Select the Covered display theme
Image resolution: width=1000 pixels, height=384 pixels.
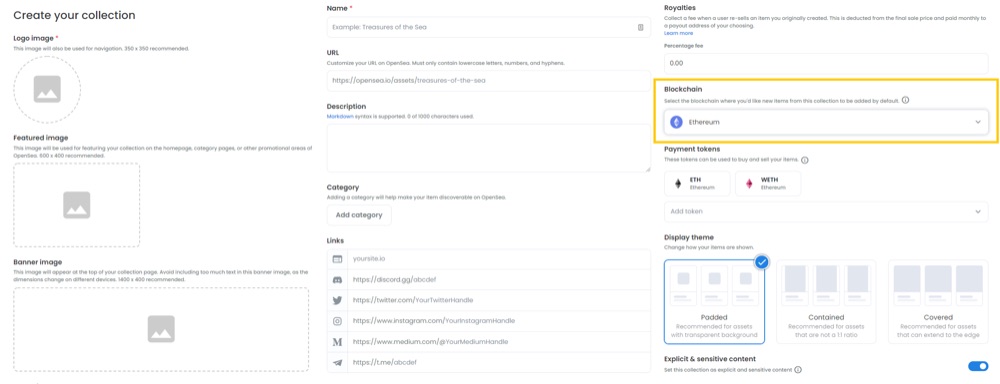938,302
